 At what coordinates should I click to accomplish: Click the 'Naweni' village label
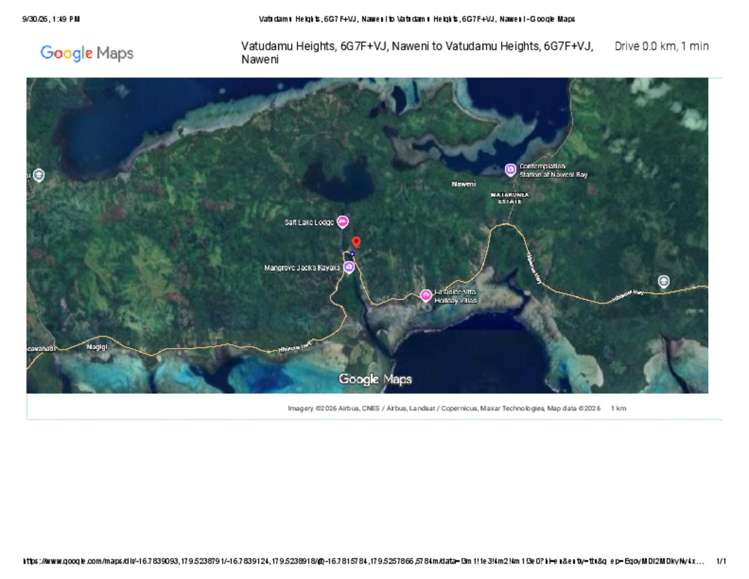click(x=463, y=184)
